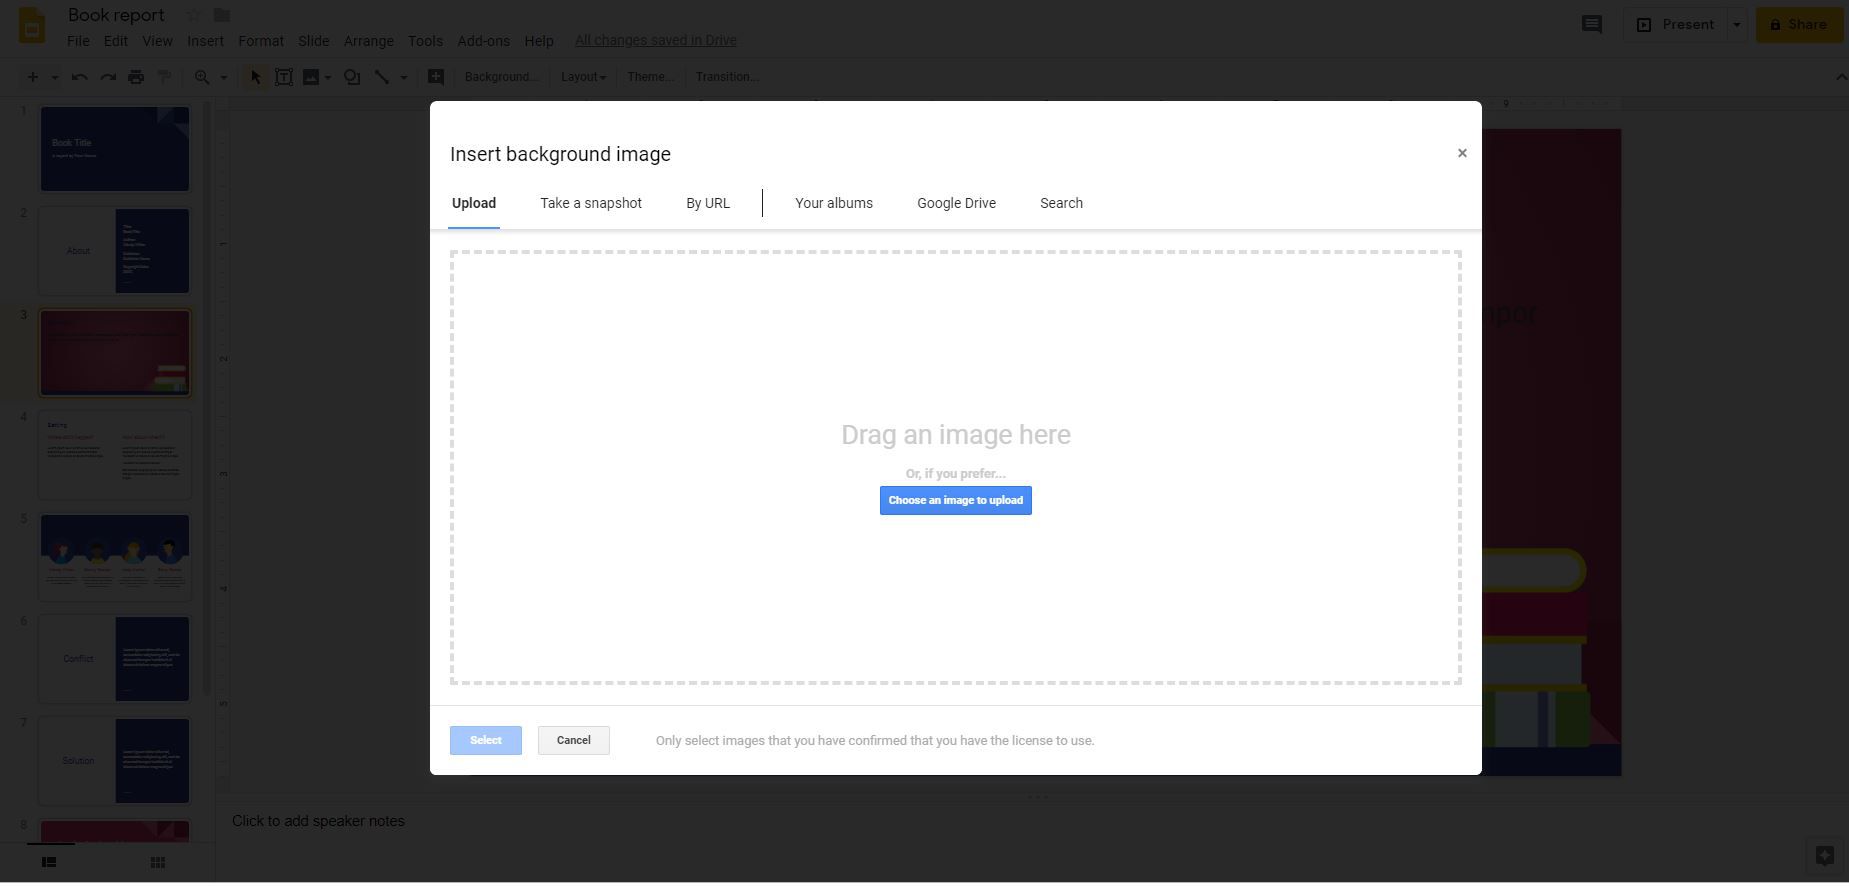Select the Shape tool
The height and width of the screenshot is (886, 1849).
coord(352,77)
